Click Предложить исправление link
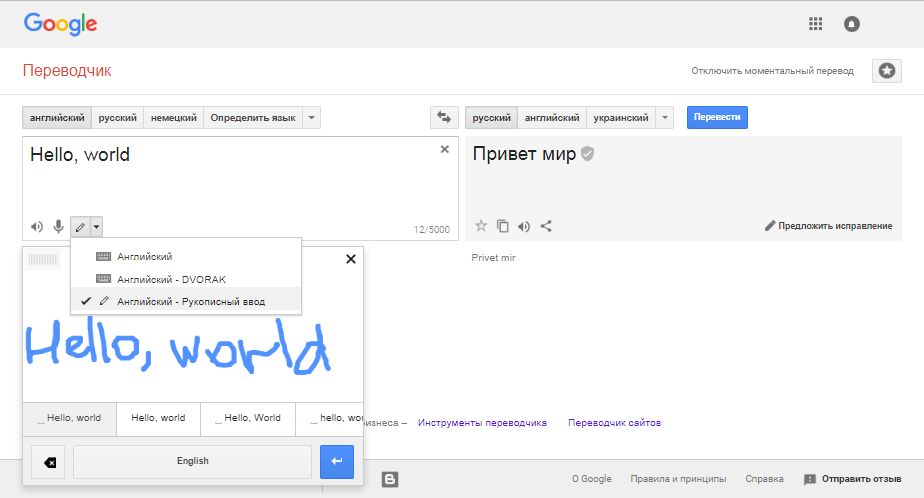This screenshot has height=498, width=924. tap(829, 226)
